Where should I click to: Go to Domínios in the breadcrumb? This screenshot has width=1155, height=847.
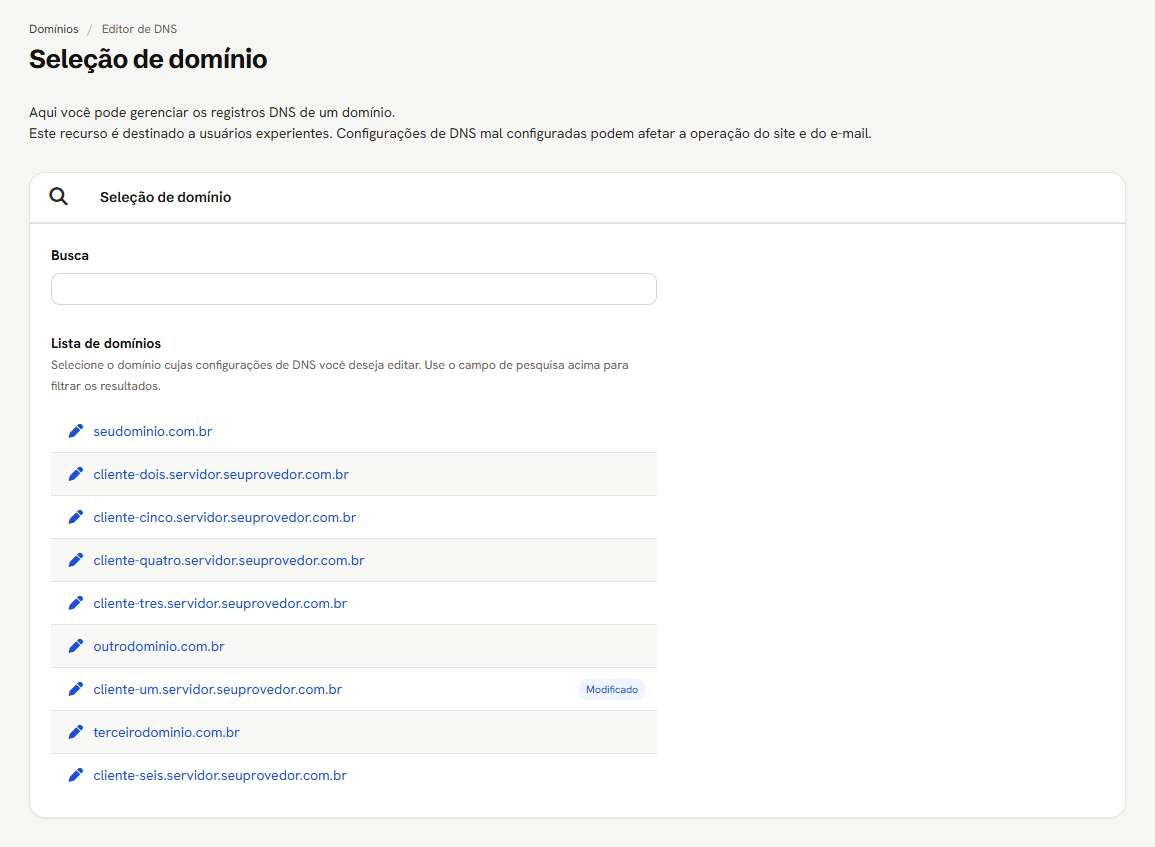coord(54,29)
